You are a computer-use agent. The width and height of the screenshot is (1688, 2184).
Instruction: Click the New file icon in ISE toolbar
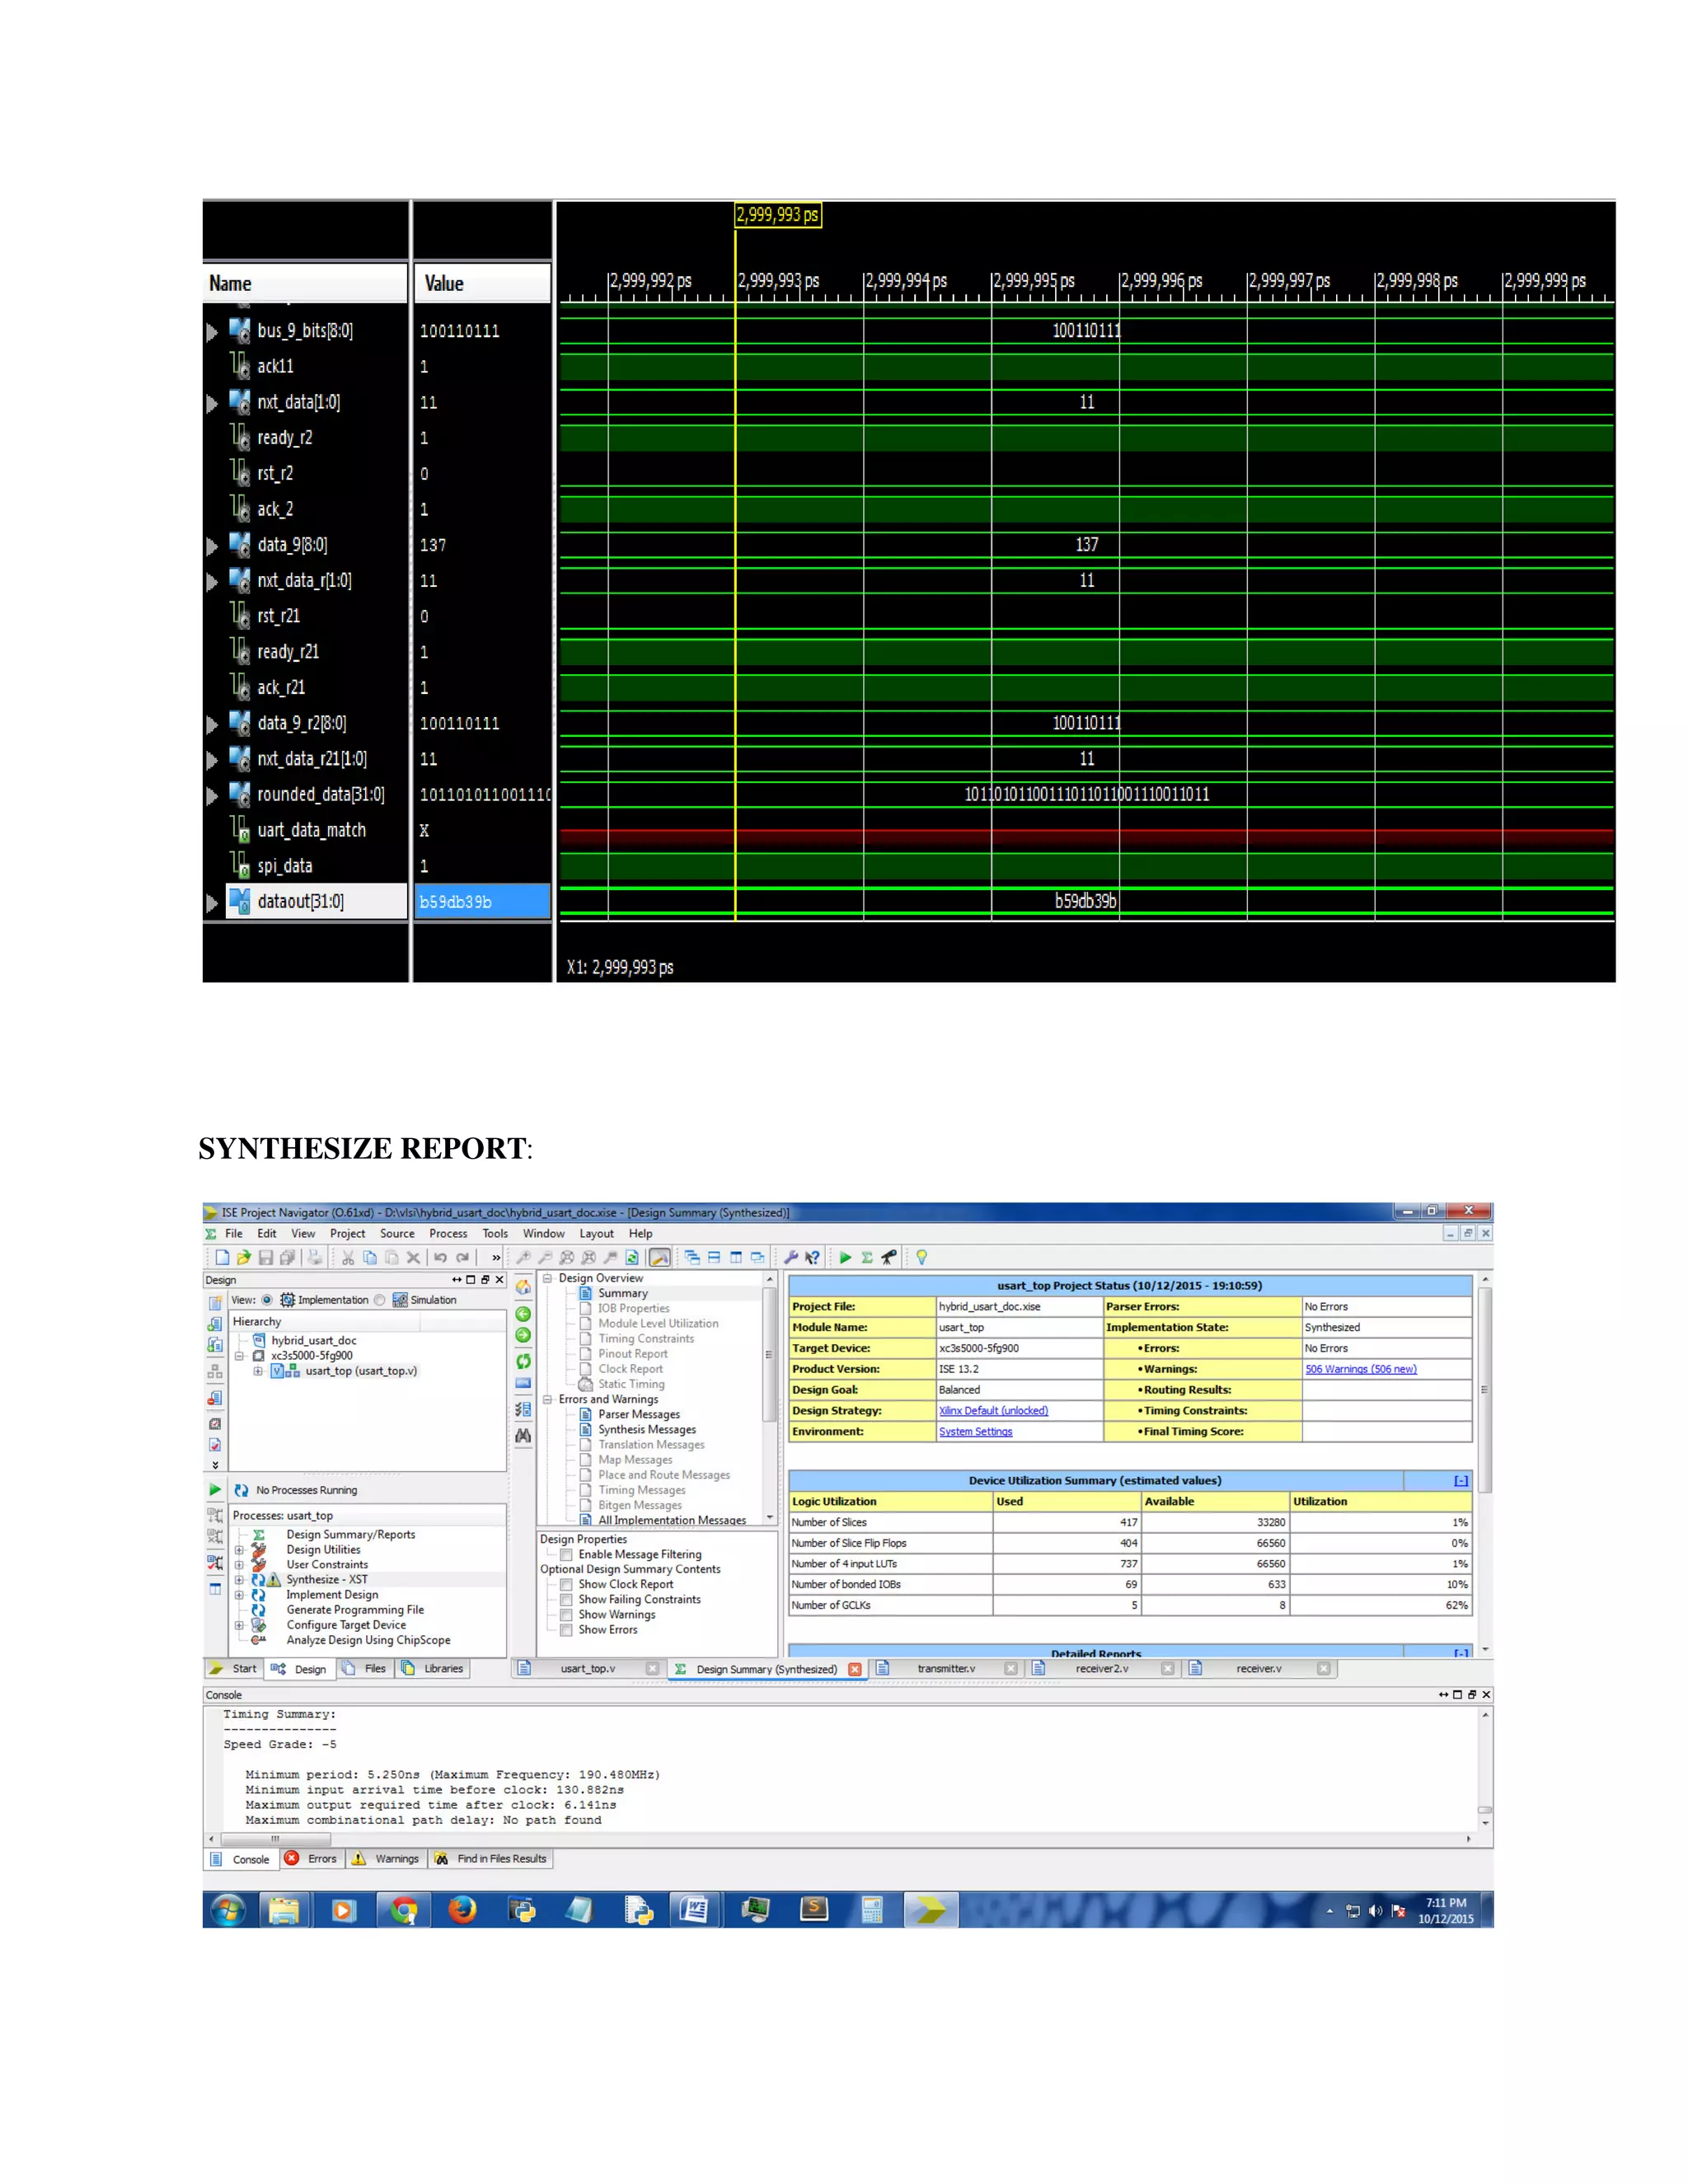[222, 1257]
